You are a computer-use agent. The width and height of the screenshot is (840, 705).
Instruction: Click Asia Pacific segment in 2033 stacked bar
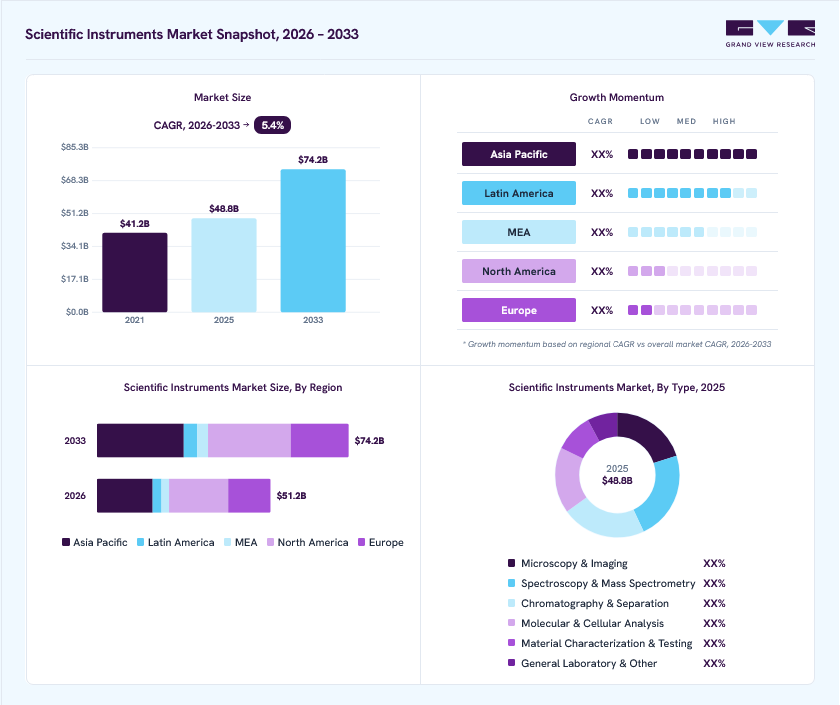(140, 441)
